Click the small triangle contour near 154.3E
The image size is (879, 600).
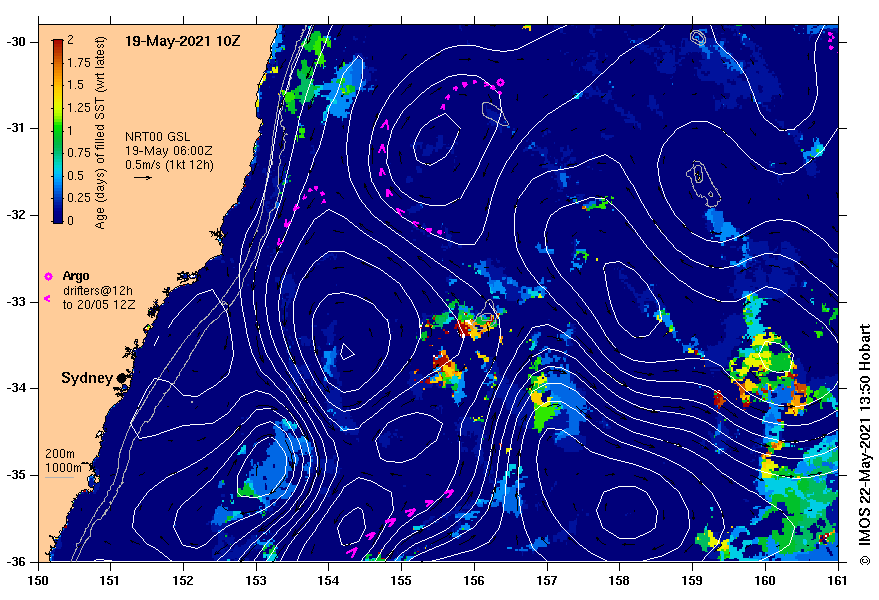click(x=347, y=352)
